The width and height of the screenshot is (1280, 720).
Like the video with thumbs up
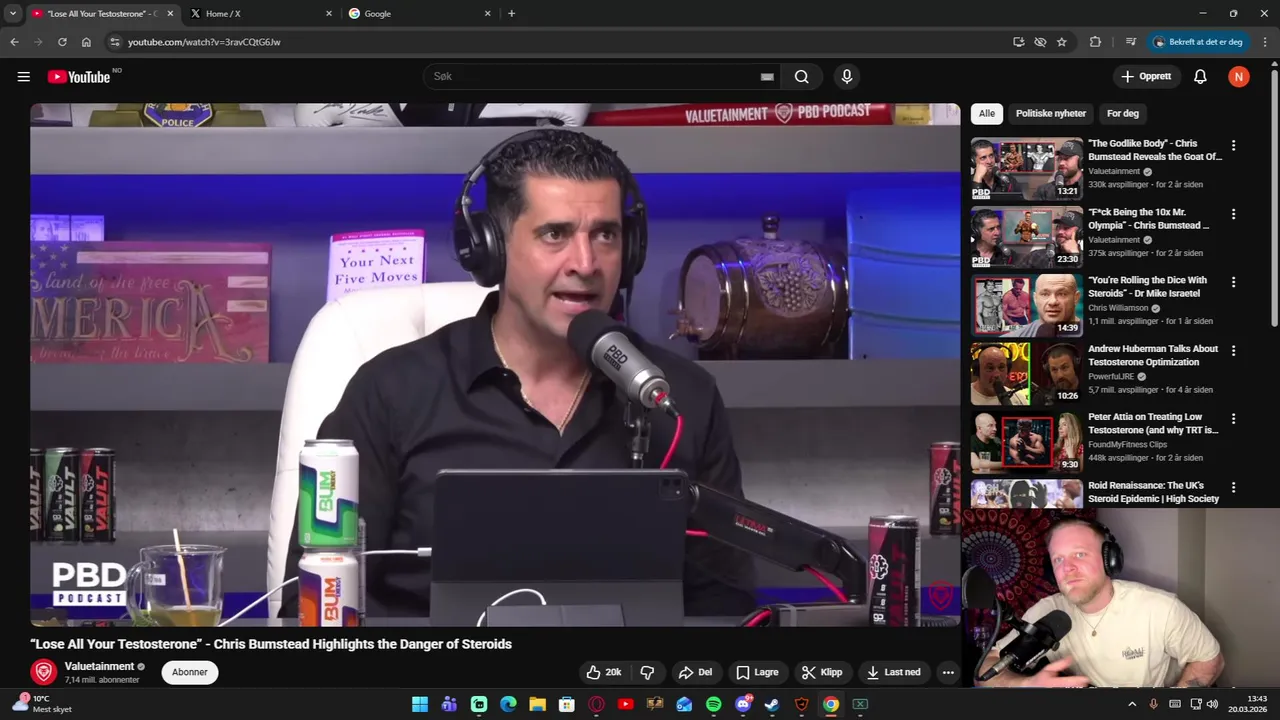[x=604, y=672]
